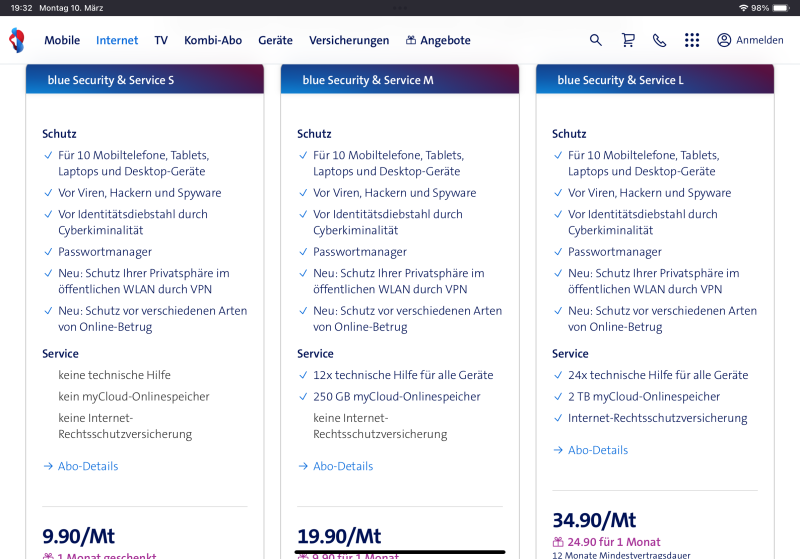Viewport: 800px width, 559px height.
Task: Open the Kombi-Abo menu
Action: point(213,40)
